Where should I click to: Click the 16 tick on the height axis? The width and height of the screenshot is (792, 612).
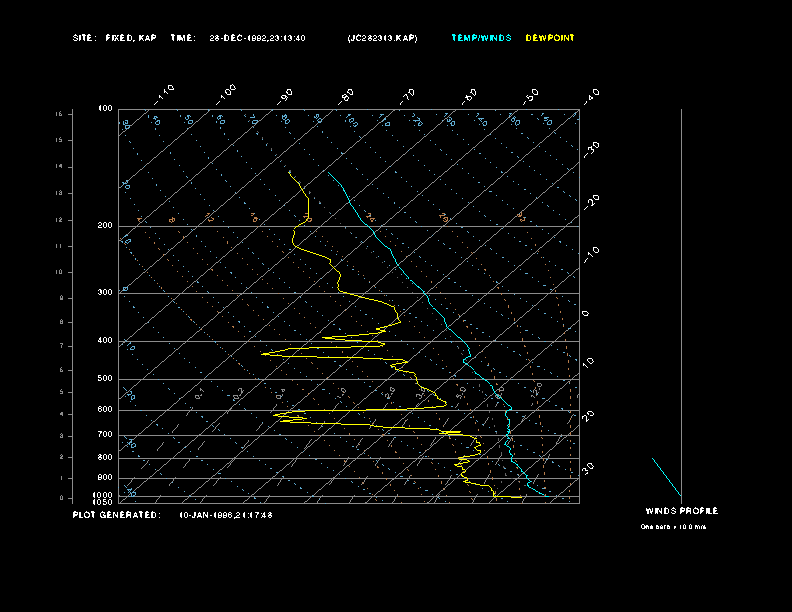click(59, 114)
